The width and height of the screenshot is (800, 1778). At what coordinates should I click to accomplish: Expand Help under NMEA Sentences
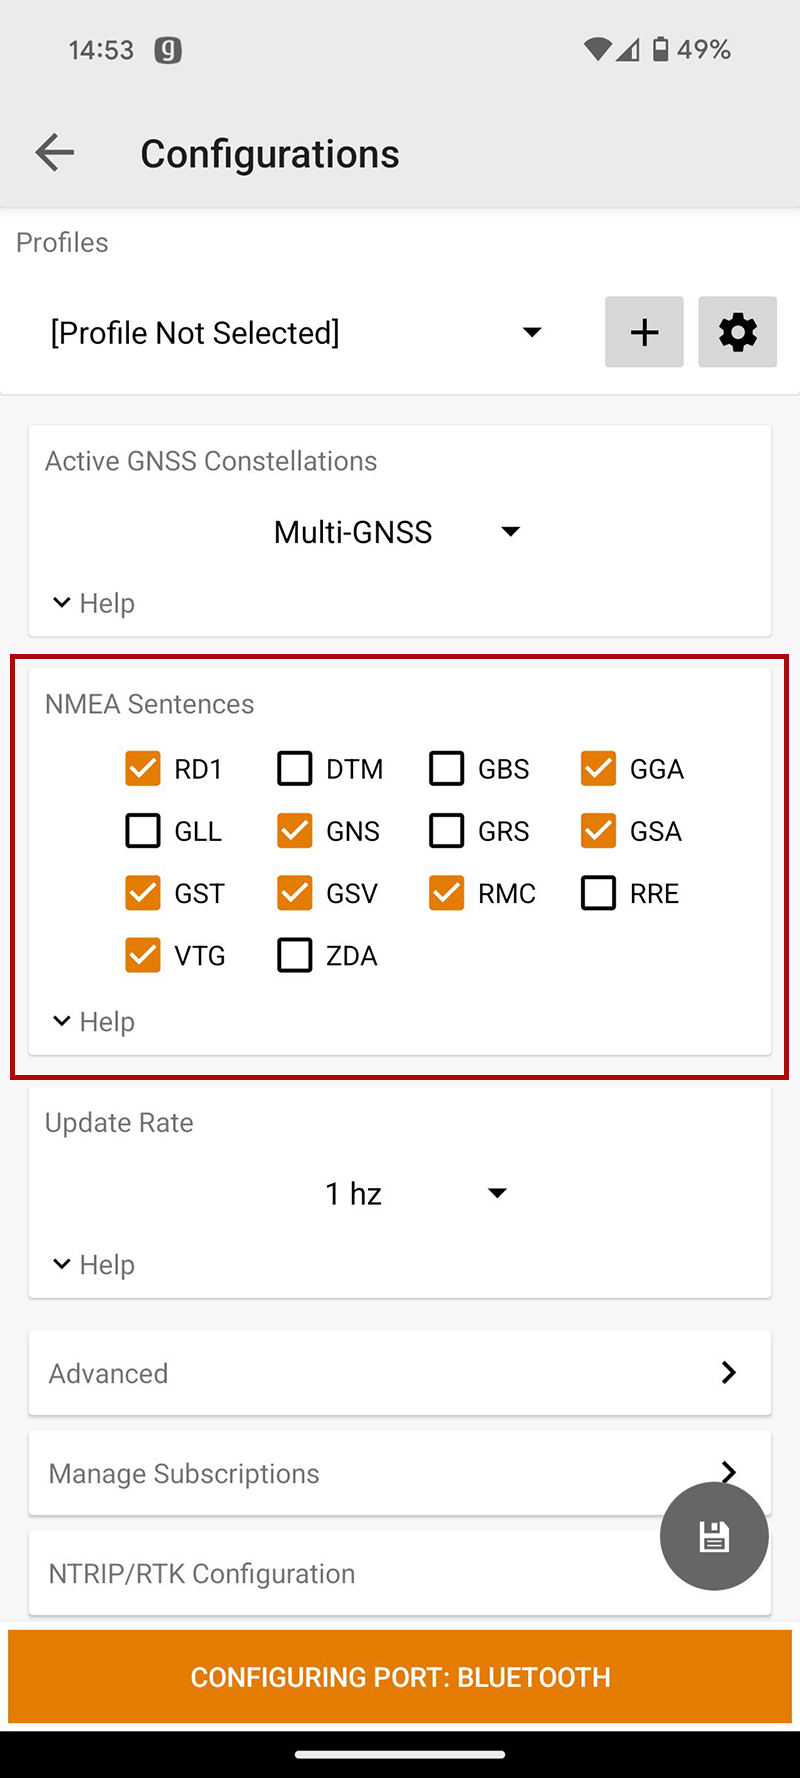[94, 1021]
